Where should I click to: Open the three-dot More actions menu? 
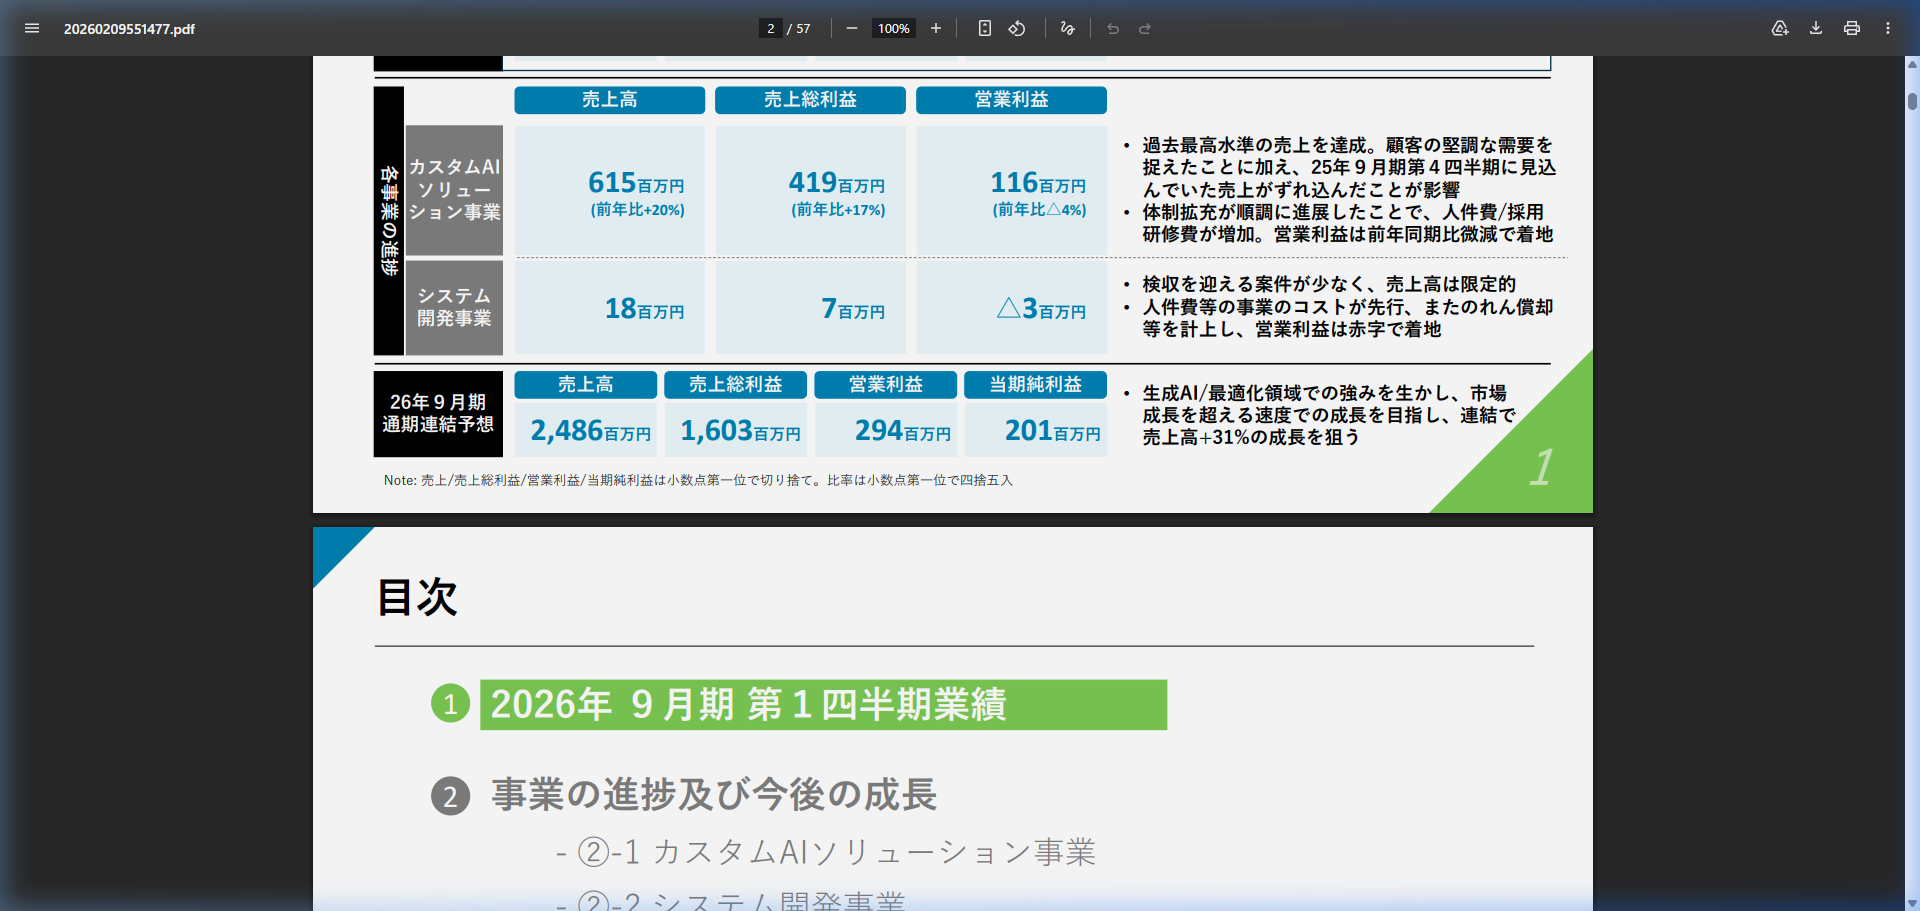(x=1888, y=28)
